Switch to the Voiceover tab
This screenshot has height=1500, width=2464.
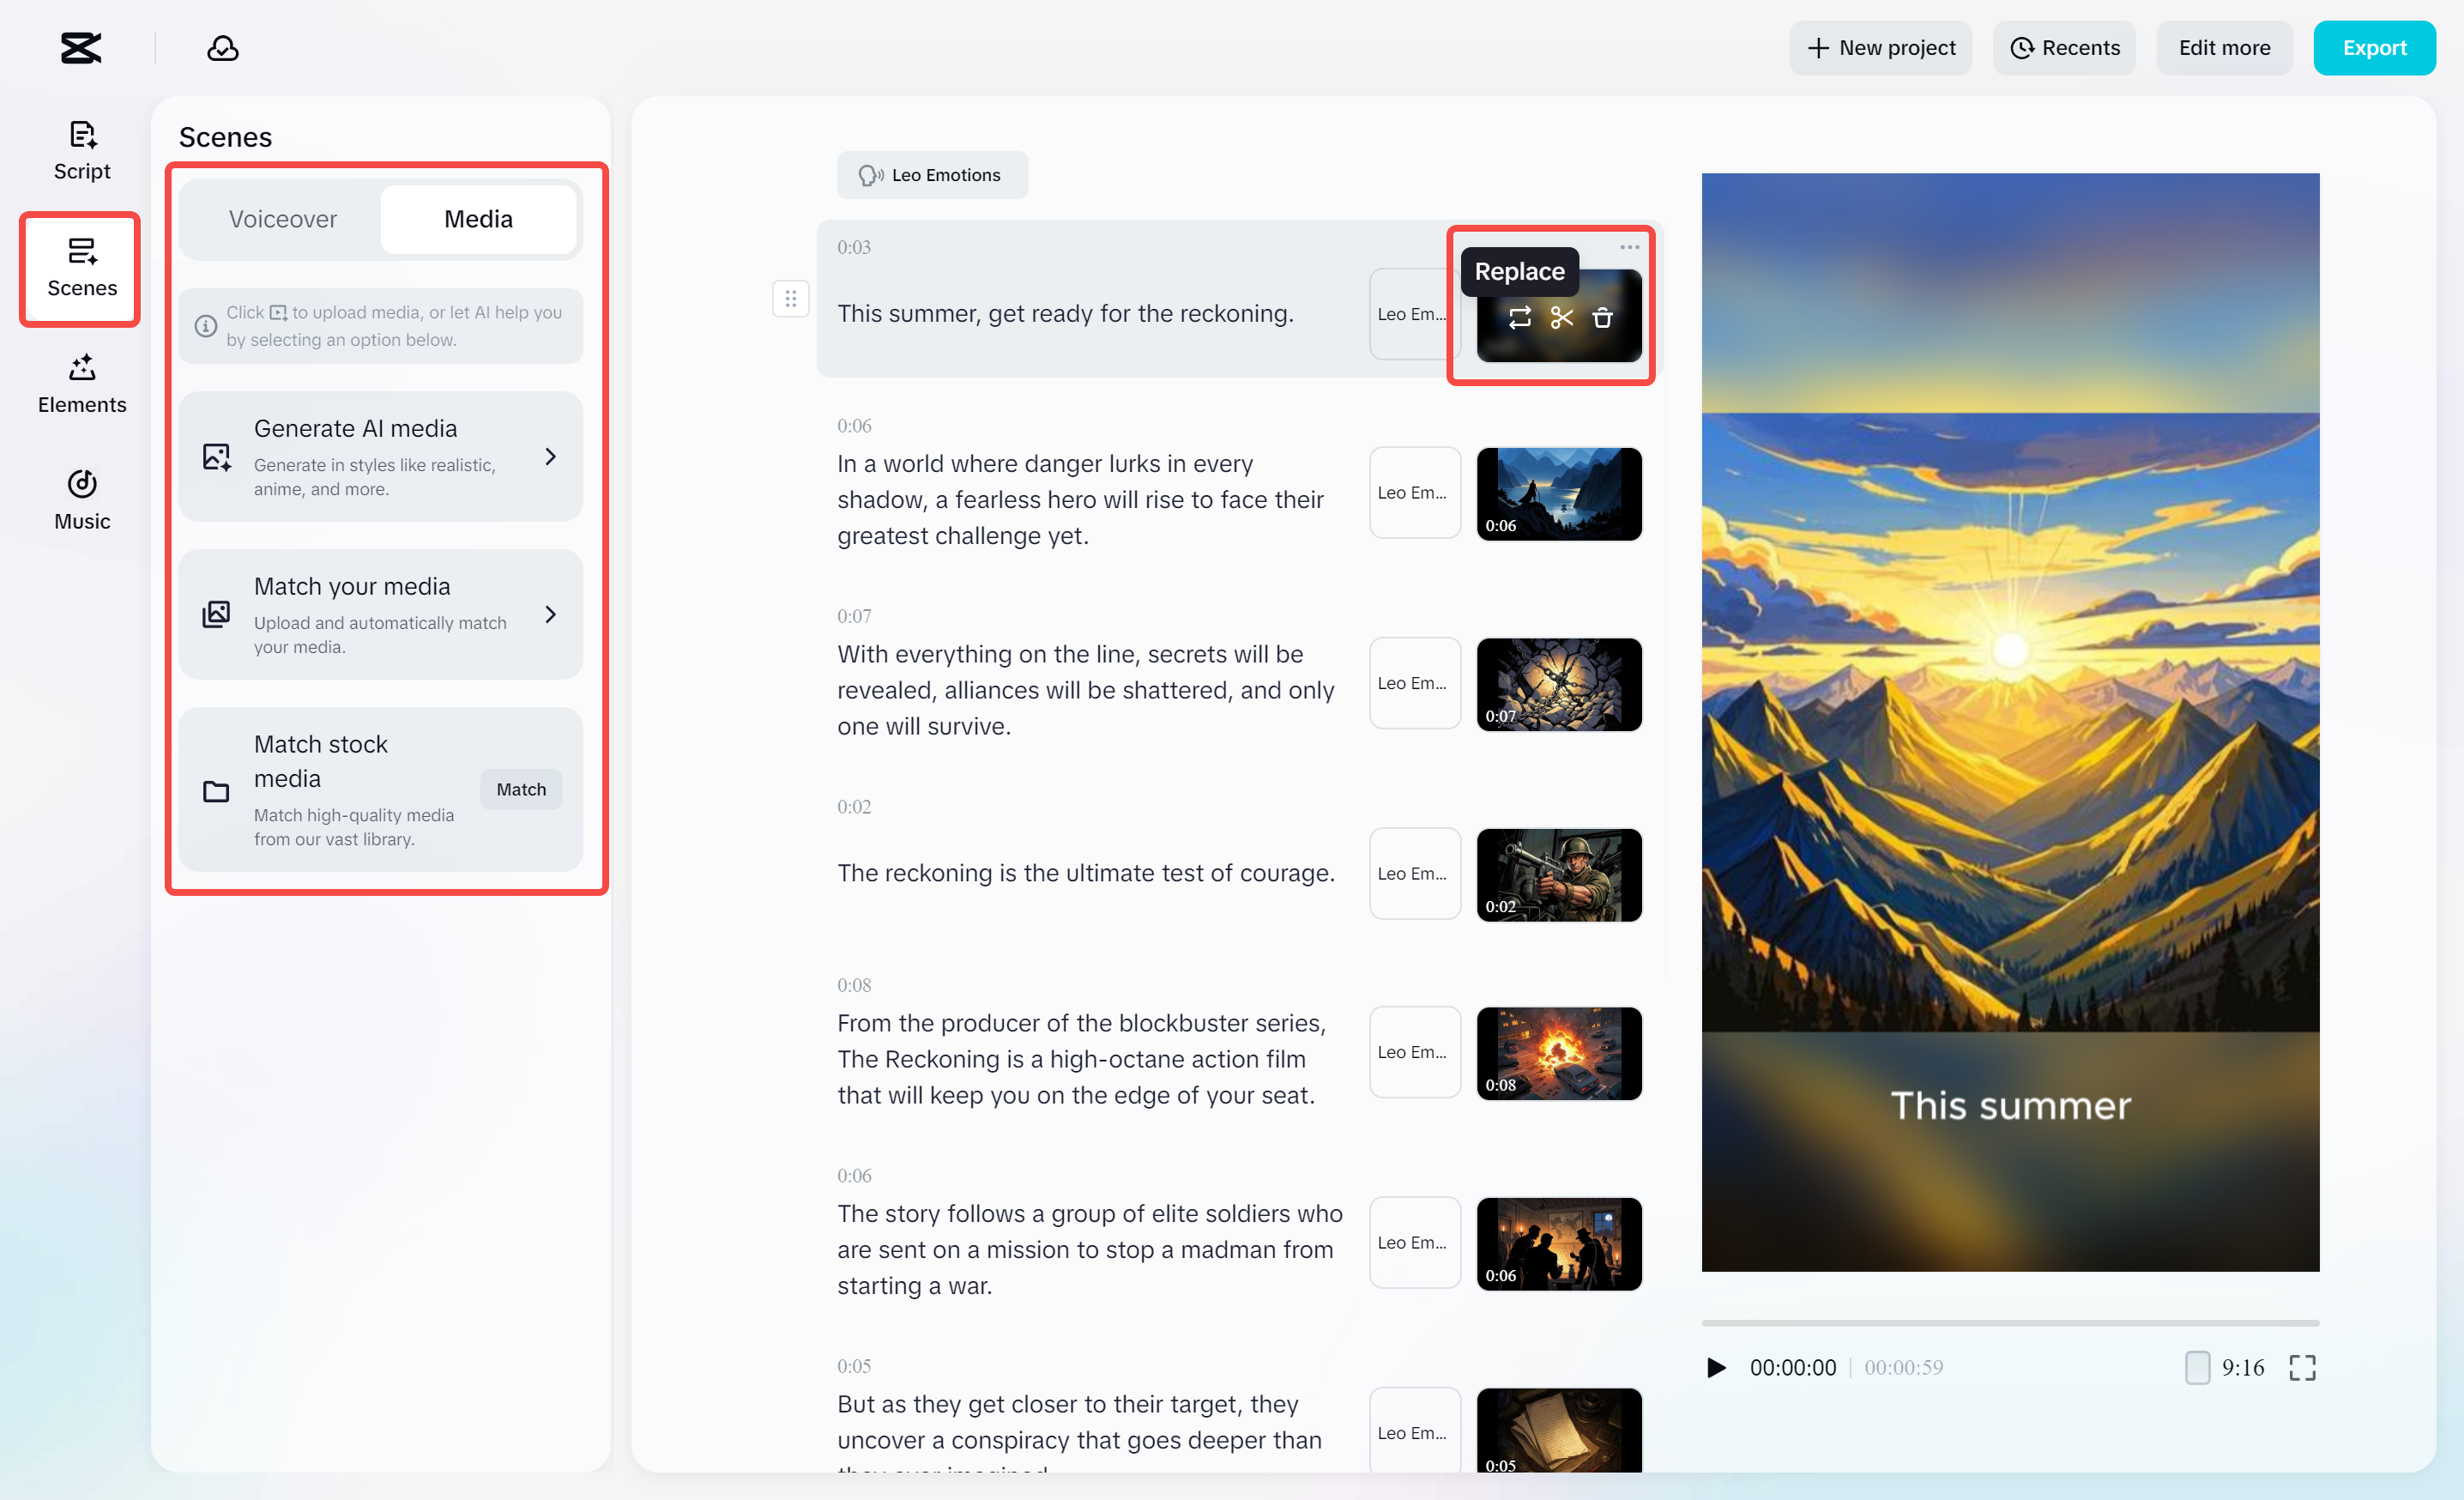click(283, 219)
